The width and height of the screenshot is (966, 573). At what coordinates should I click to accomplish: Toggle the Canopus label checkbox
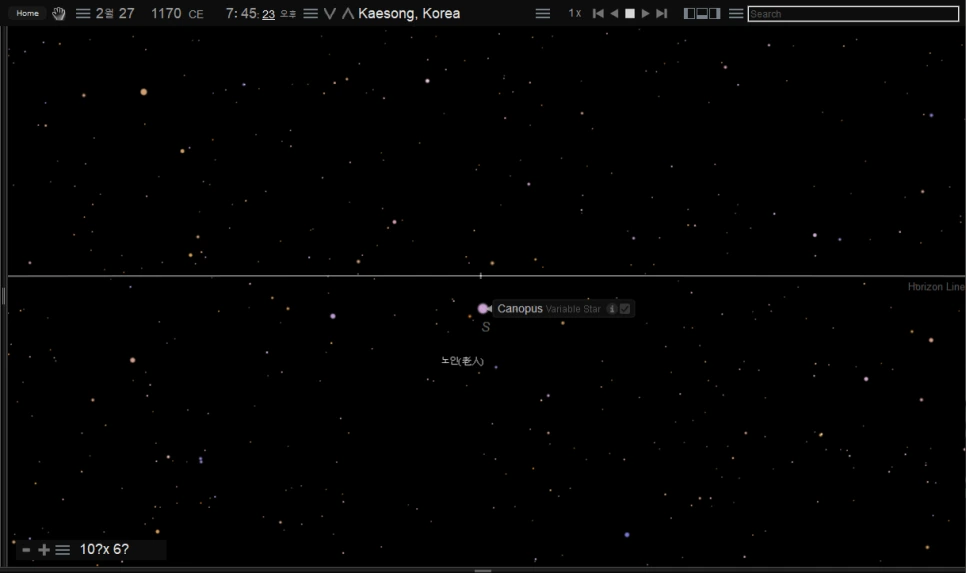(625, 309)
